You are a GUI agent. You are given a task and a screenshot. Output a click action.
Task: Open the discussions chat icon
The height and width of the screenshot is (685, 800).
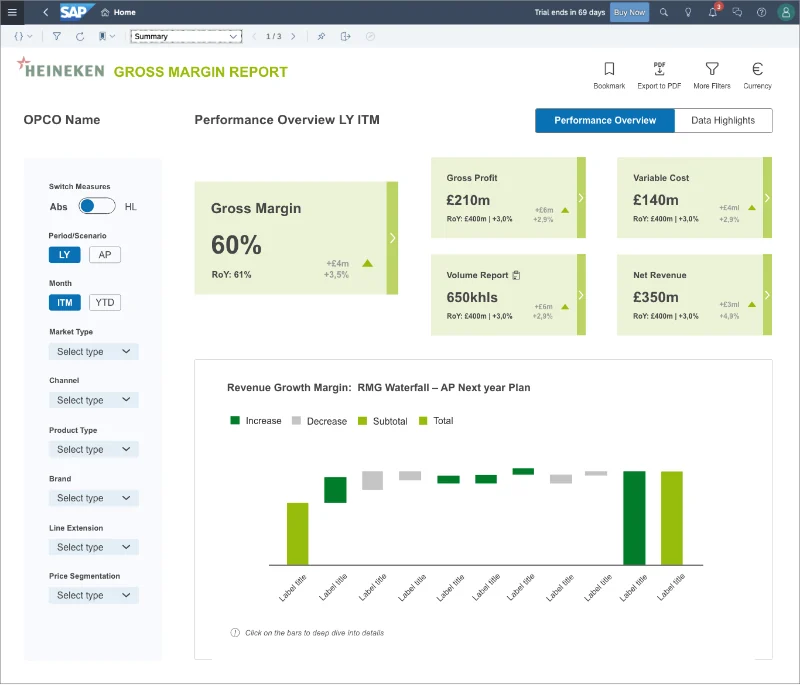click(737, 12)
